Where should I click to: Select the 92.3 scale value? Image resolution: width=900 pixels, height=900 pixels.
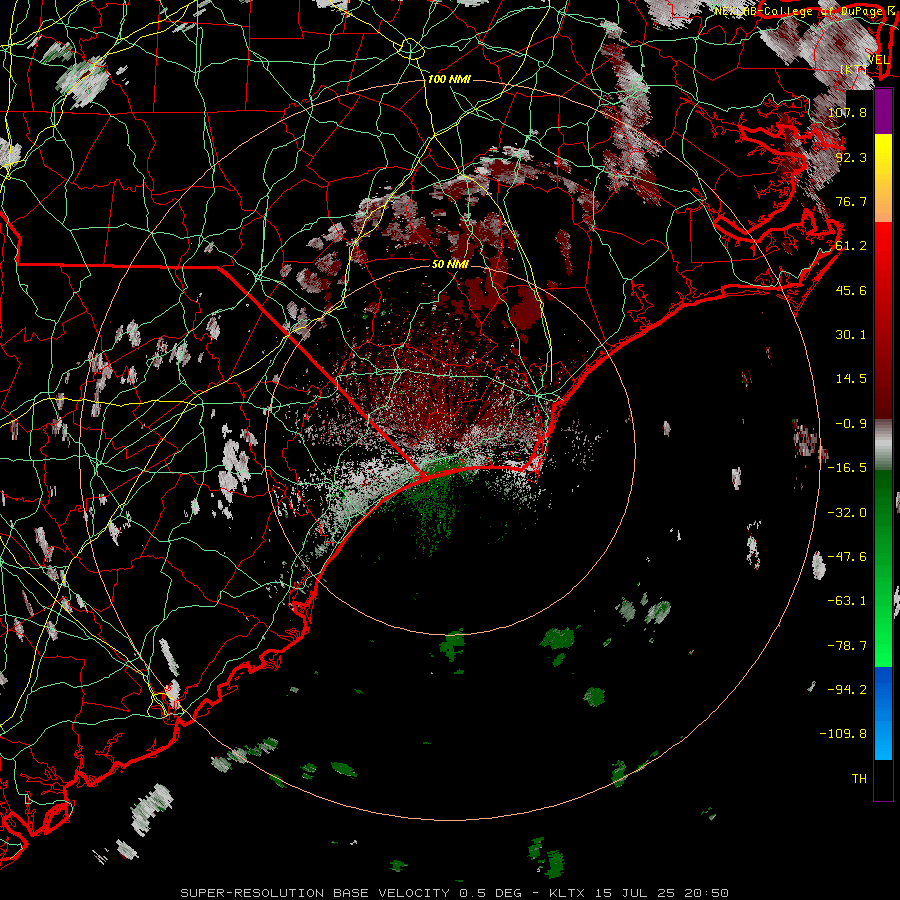coord(851,157)
